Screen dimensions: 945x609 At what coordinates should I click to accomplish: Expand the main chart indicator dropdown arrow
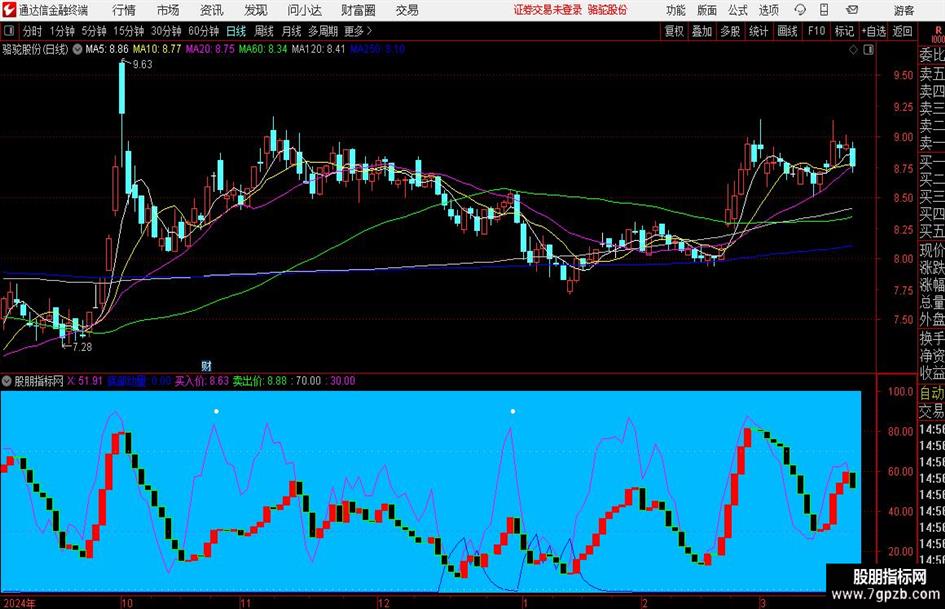coord(77,49)
